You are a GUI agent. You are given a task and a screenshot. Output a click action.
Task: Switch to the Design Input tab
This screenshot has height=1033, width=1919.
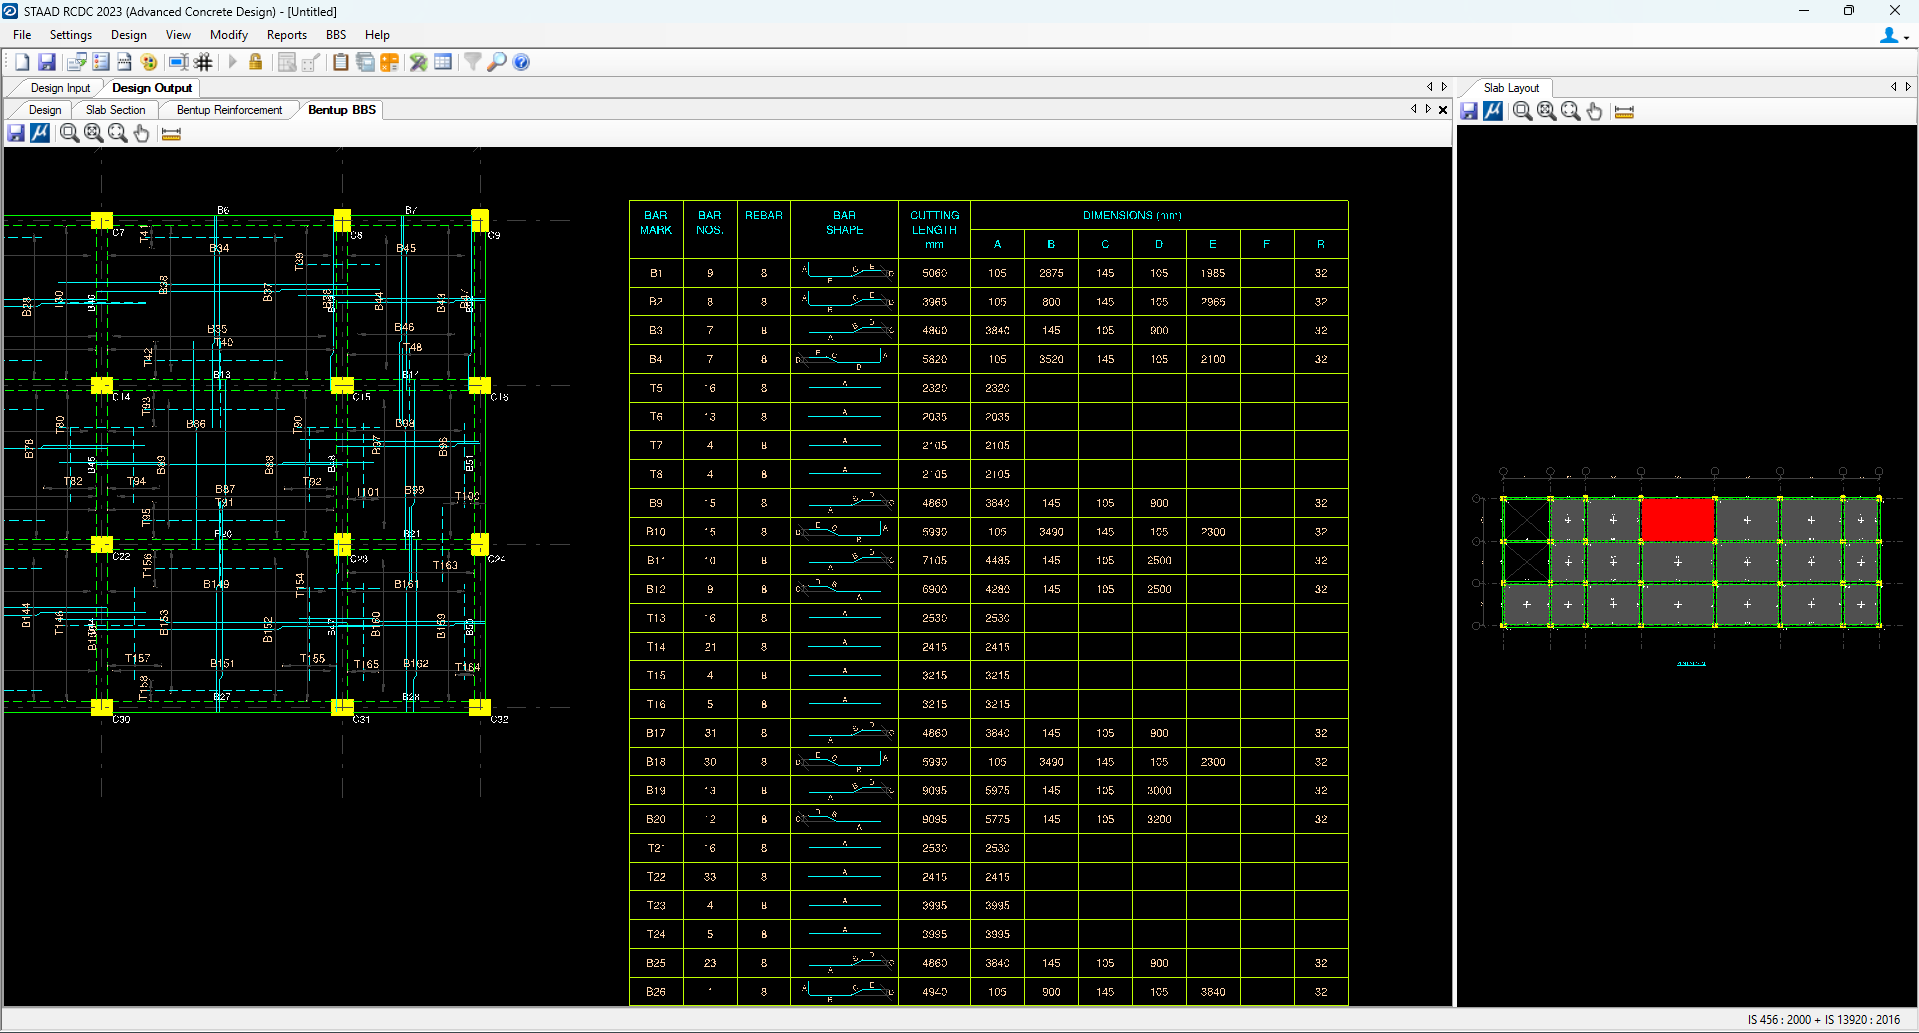pos(60,88)
